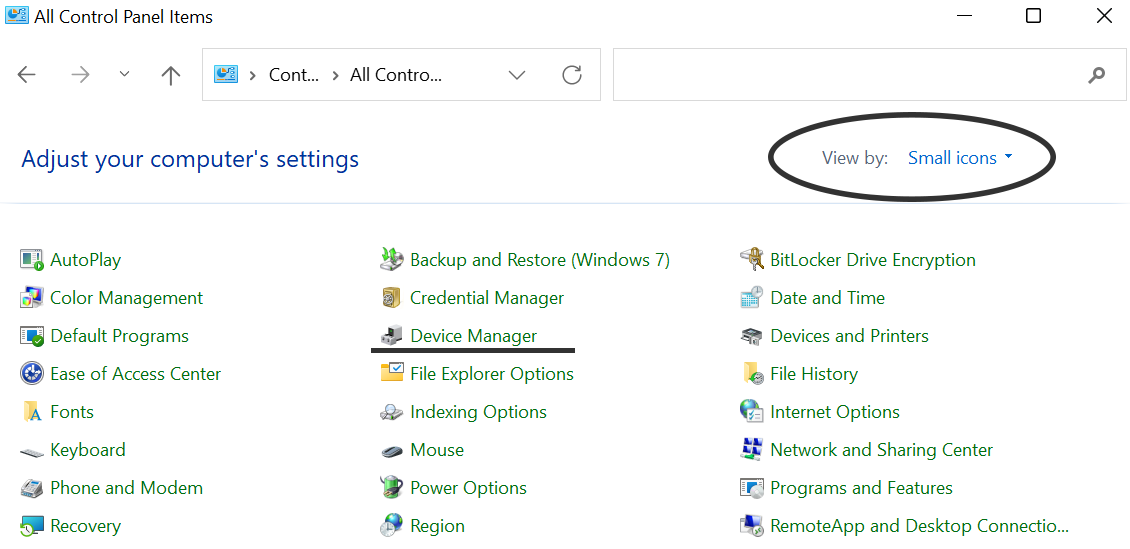Click the Backup and Restore icon
The width and height of the screenshot is (1130, 549).
[391, 260]
